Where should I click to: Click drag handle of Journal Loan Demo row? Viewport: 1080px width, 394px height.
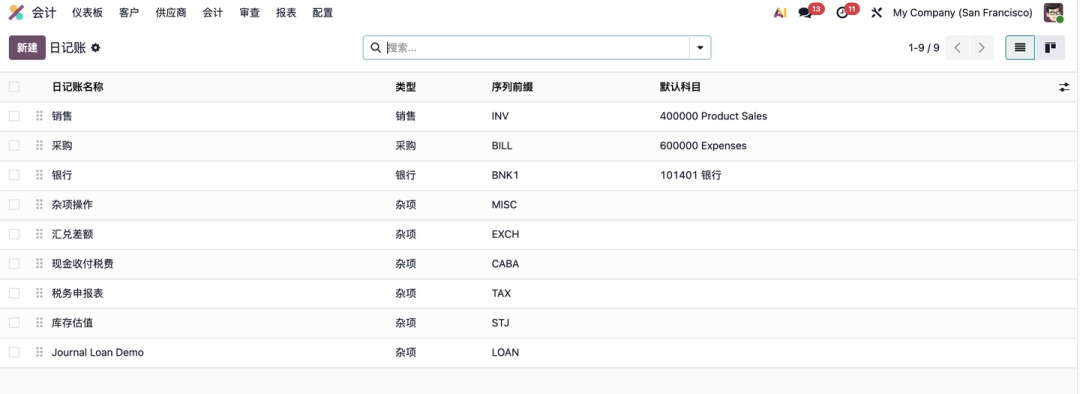[39, 353]
